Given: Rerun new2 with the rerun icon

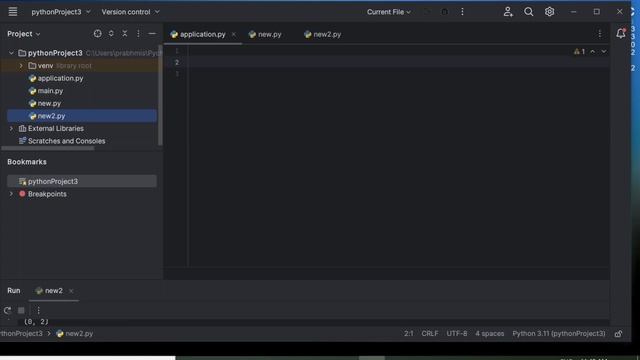Looking at the screenshot, I should click(x=7, y=311).
